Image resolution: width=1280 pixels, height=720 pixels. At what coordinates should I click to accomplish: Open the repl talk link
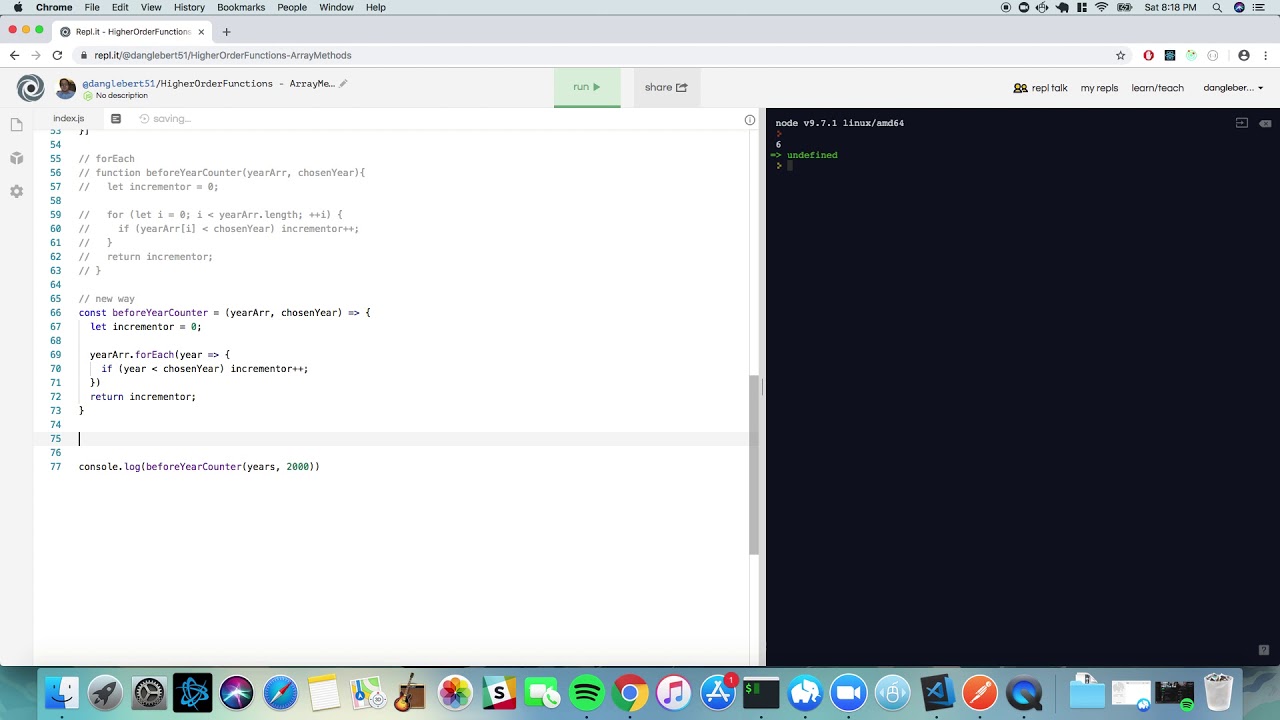click(1040, 88)
